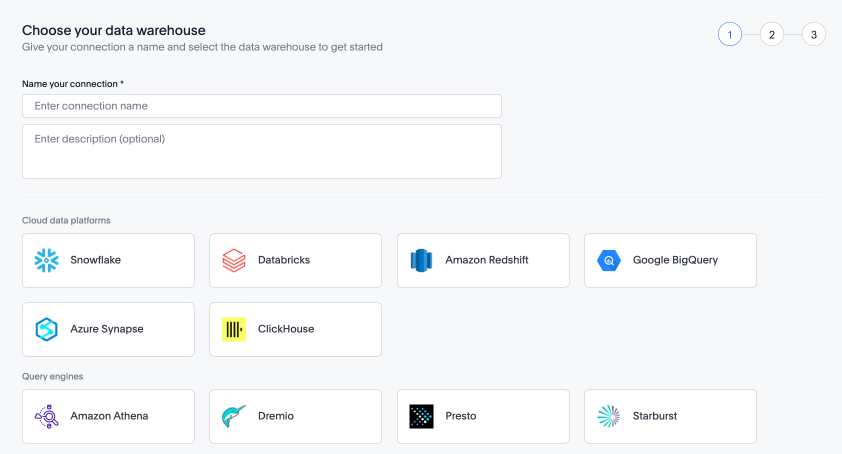Jump to step 2 indicator
Image resolution: width=842 pixels, height=454 pixels.
772,35
